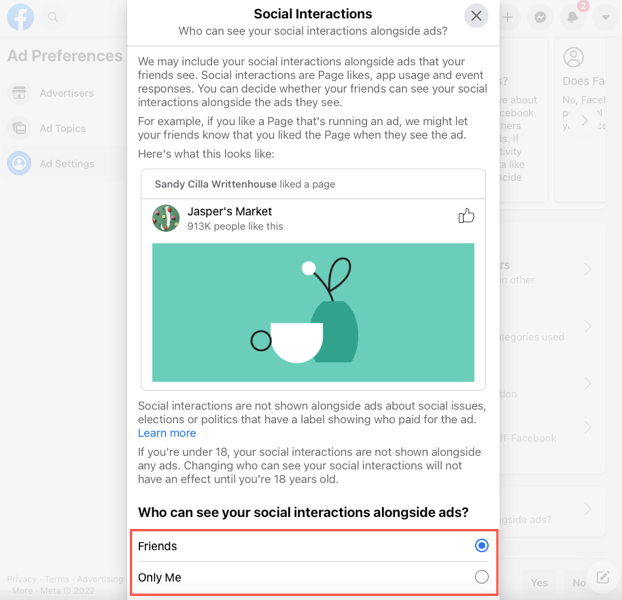Click next arrow on the Does Fa card
This screenshot has width=622, height=600.
coord(584,120)
